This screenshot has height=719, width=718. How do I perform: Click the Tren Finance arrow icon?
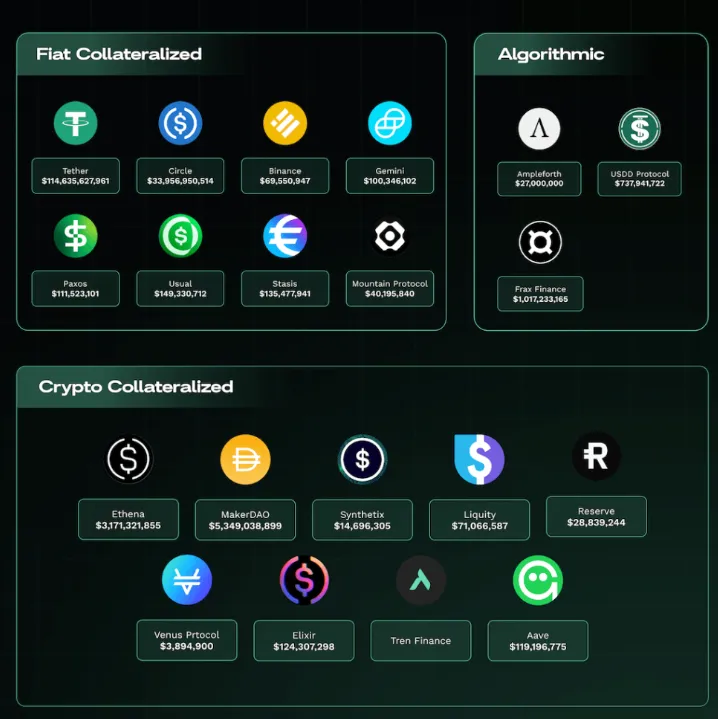pos(421,580)
